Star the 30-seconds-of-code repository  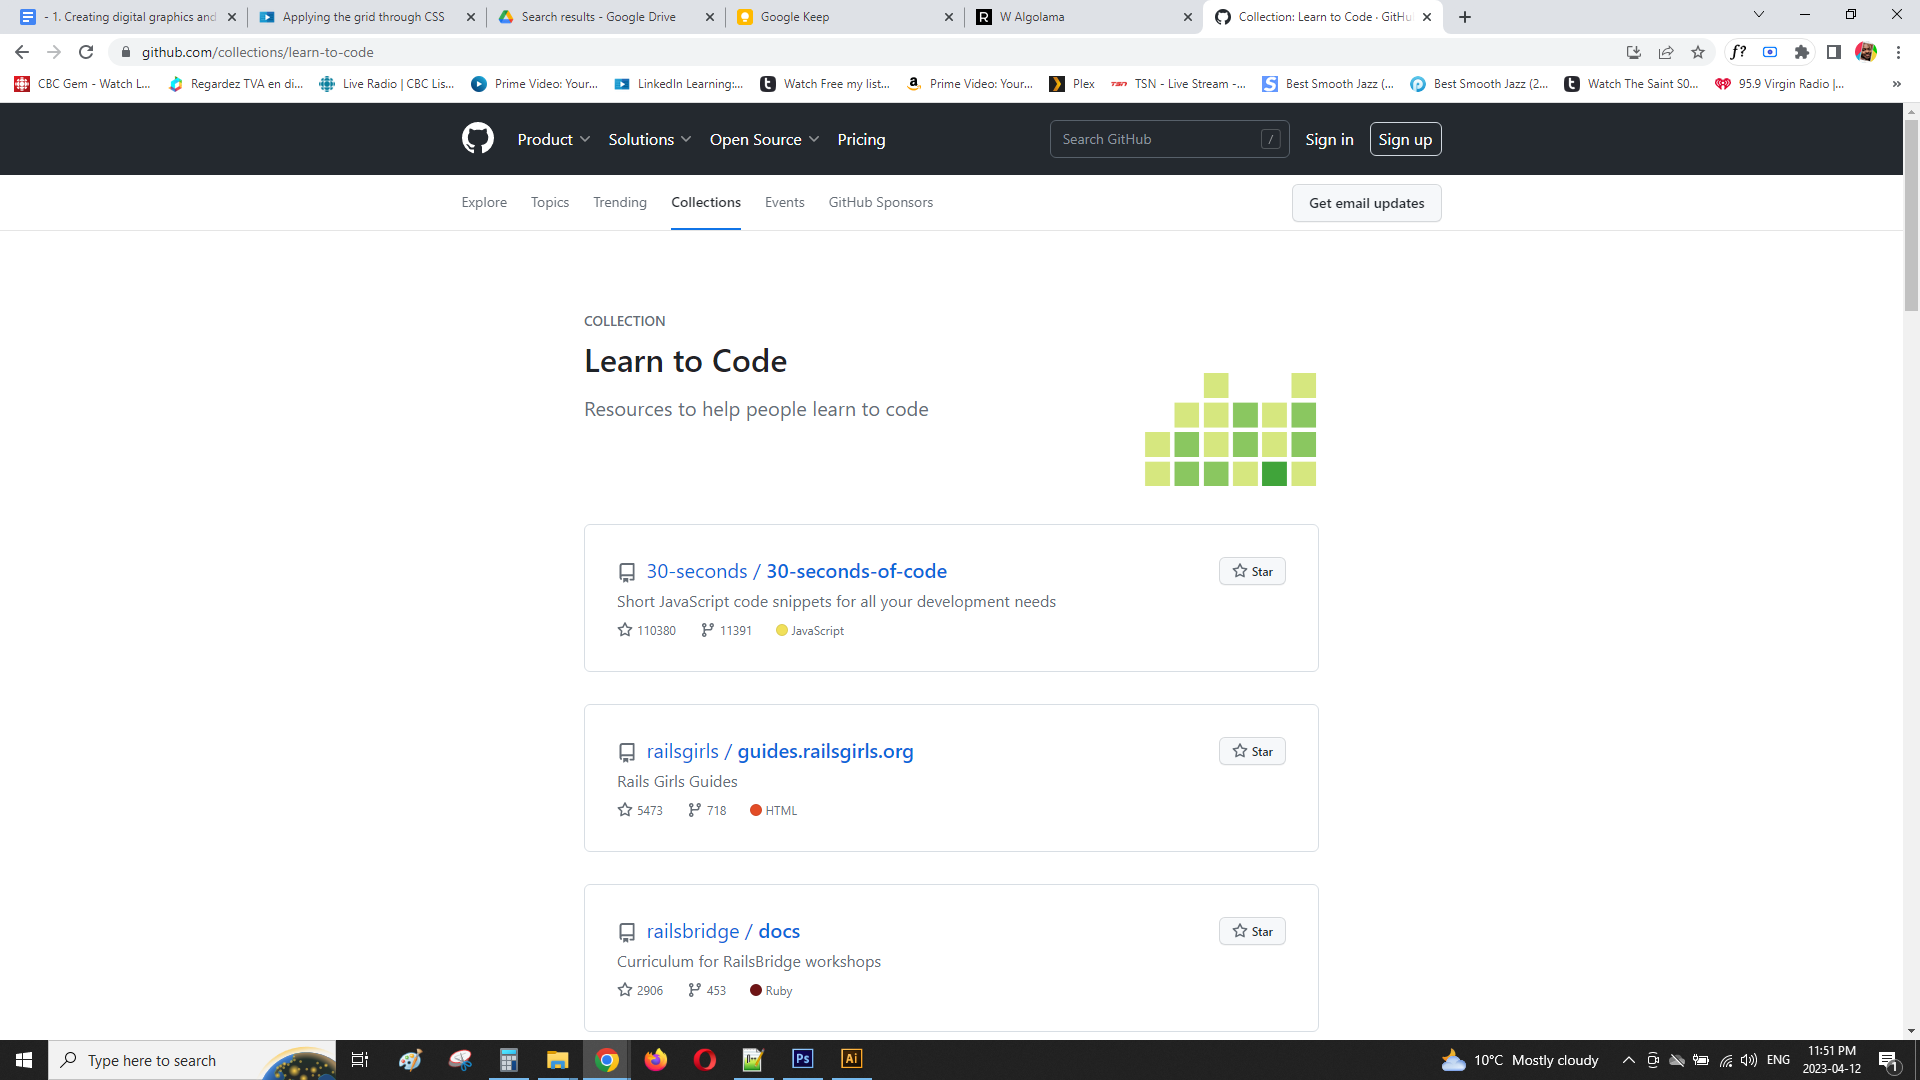pos(1252,571)
